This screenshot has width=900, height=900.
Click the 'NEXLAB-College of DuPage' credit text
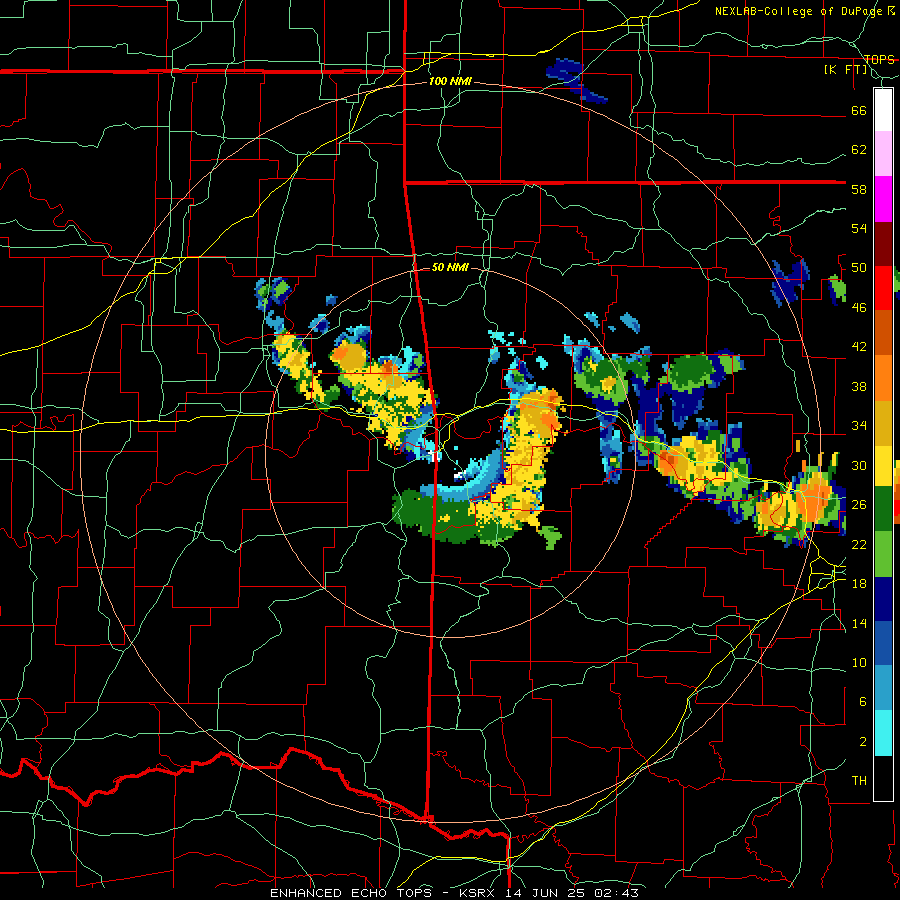pyautogui.click(x=798, y=11)
